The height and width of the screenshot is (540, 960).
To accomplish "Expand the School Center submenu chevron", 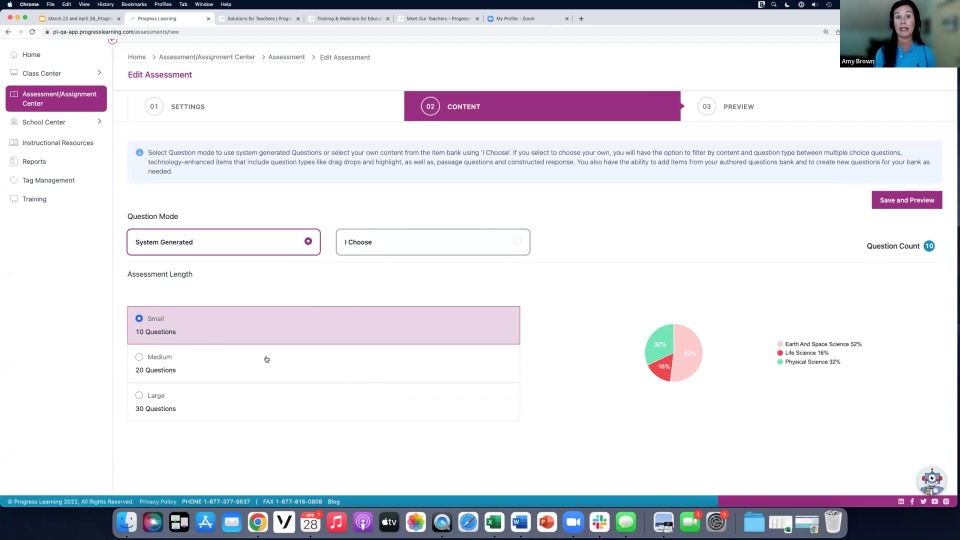I will tap(99, 122).
